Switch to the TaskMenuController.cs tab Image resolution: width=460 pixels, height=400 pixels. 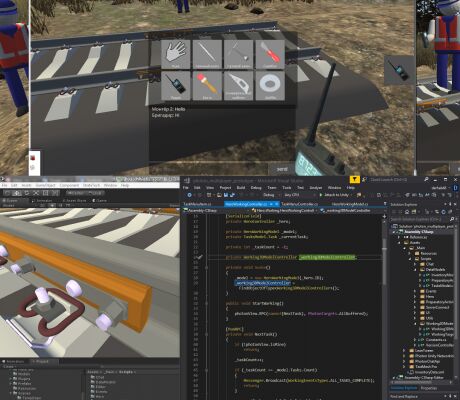tap(299, 204)
